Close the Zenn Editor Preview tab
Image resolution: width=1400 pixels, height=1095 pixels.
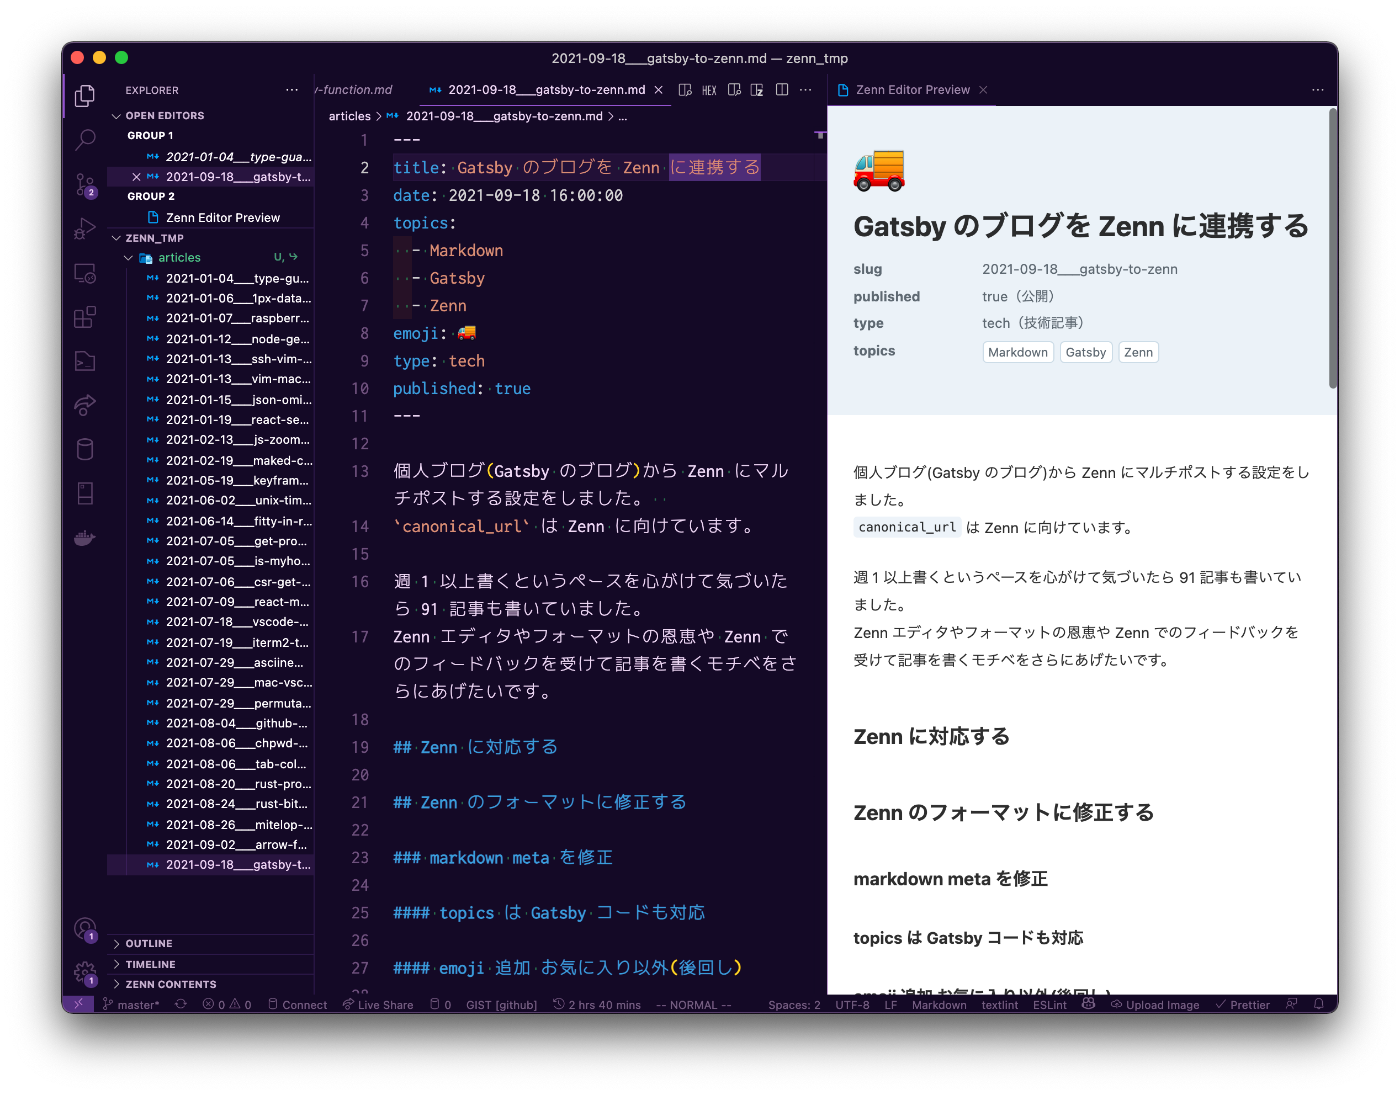tap(983, 90)
